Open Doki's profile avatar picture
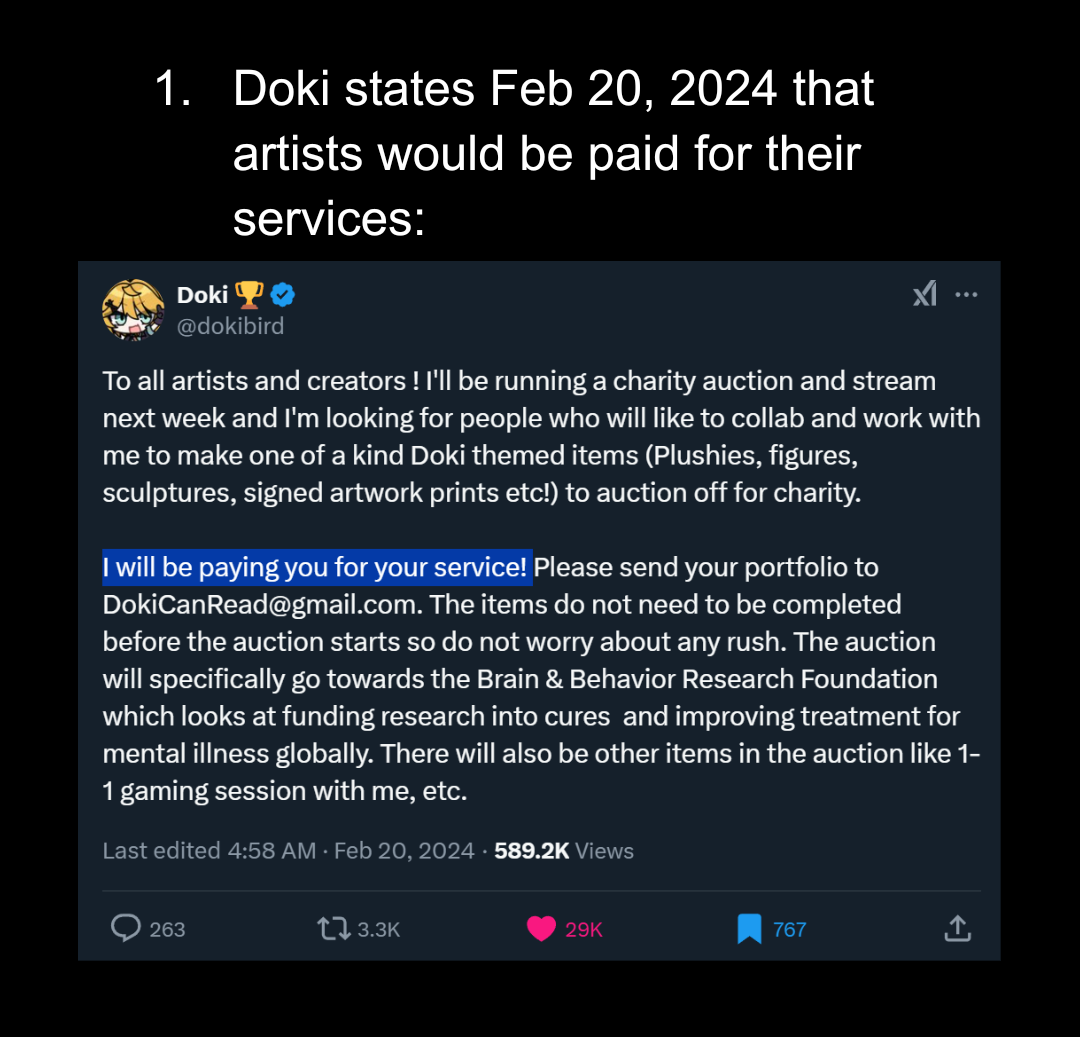The width and height of the screenshot is (1080, 1037). coord(133,309)
